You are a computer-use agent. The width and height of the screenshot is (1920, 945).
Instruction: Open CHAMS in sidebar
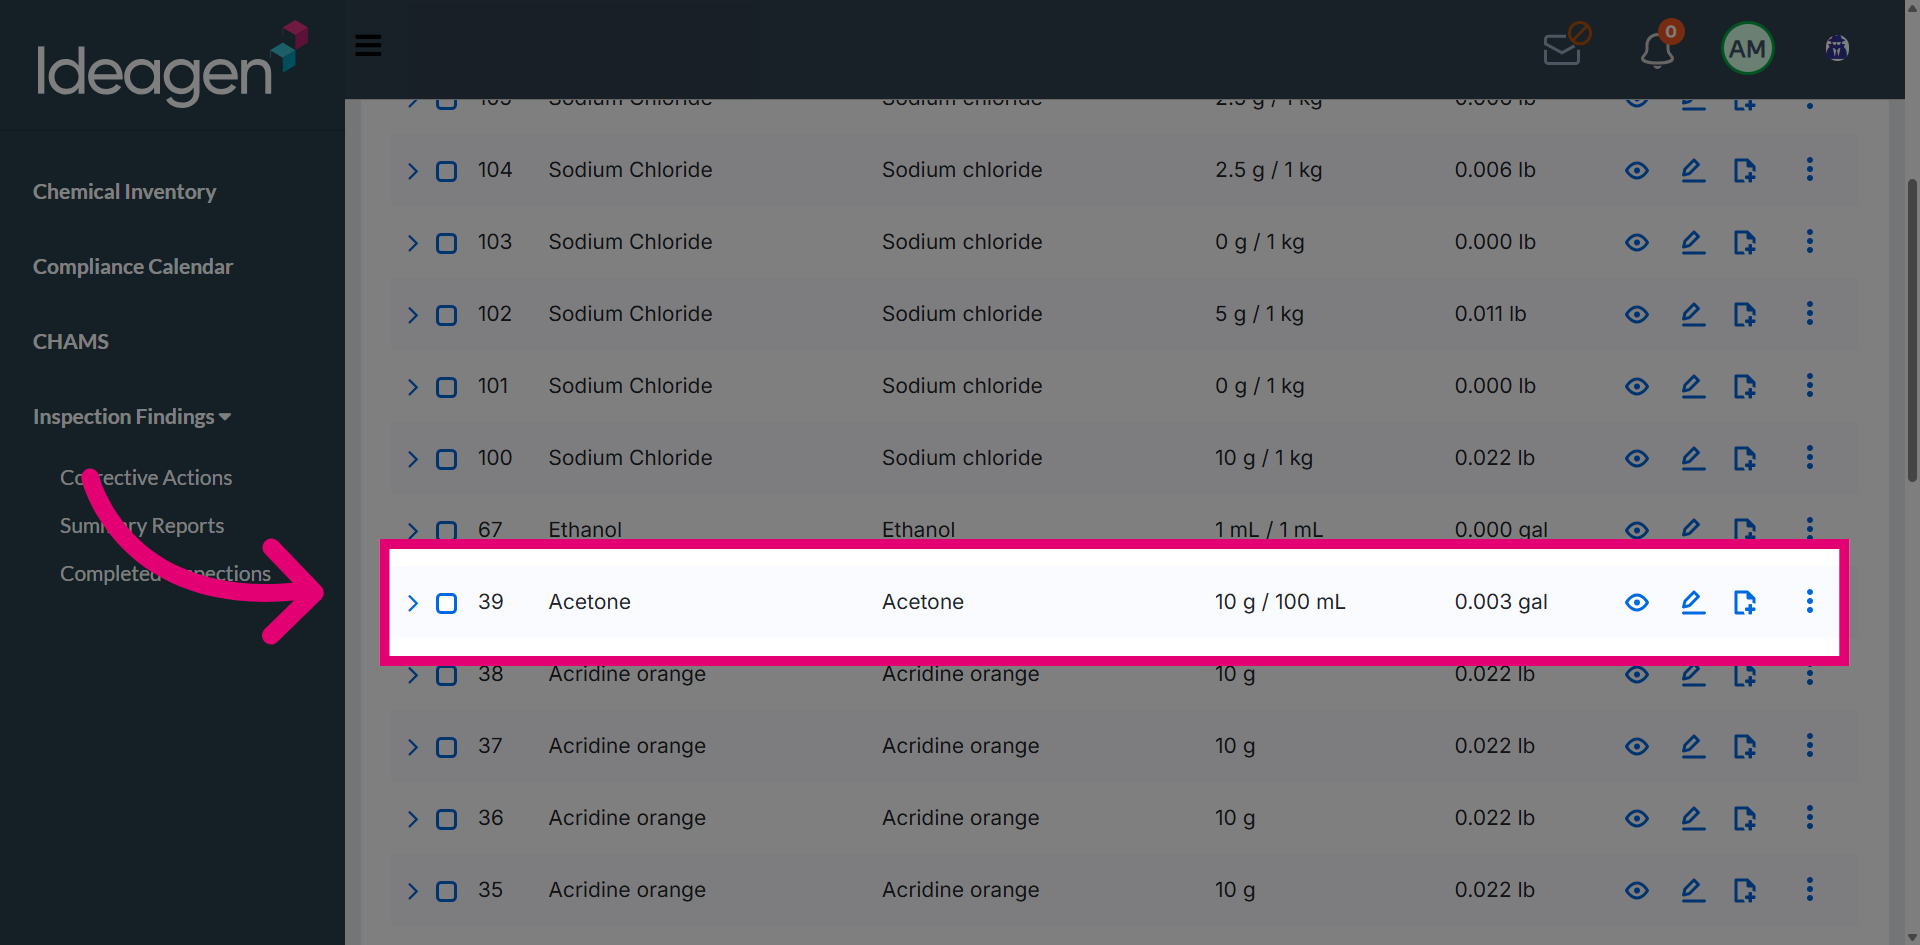(x=70, y=341)
